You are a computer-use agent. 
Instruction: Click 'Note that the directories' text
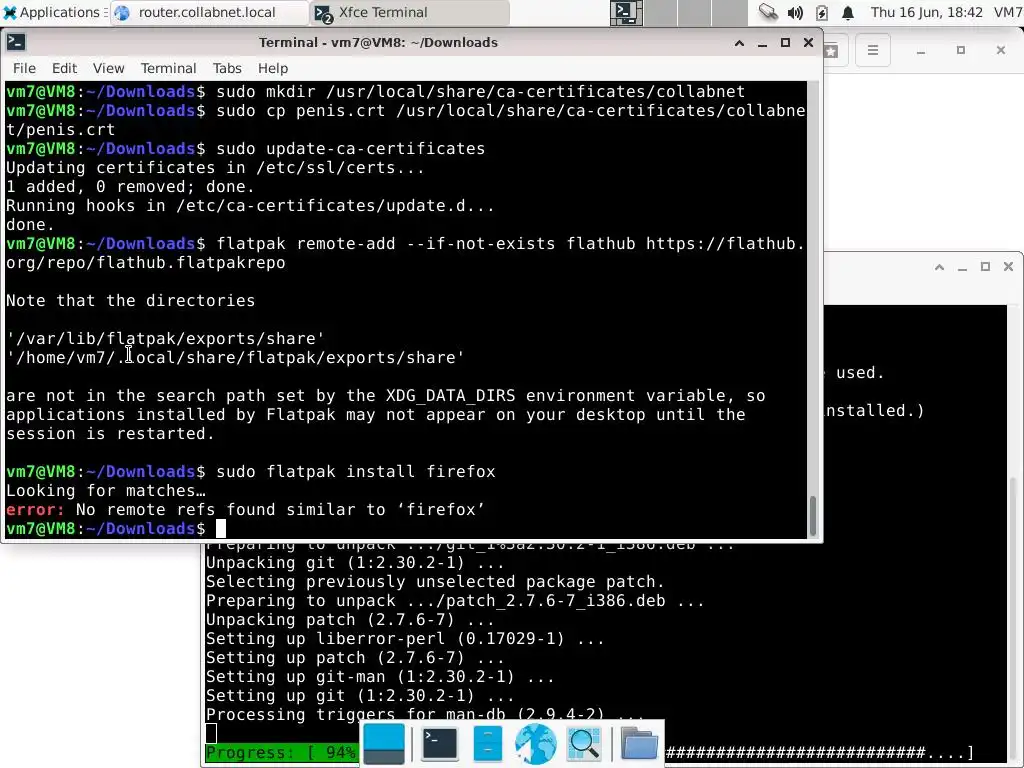point(131,300)
